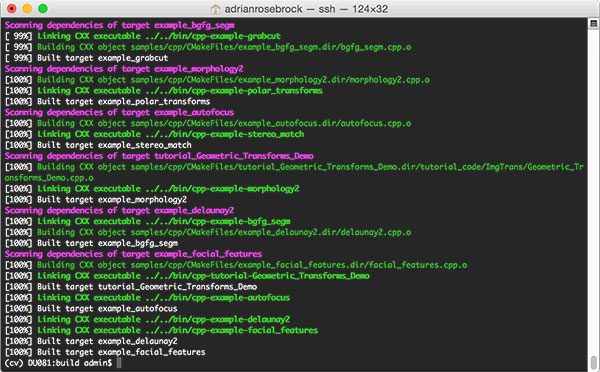Click the yellow minimize window button
The image size is (600, 372).
click(x=27, y=8)
